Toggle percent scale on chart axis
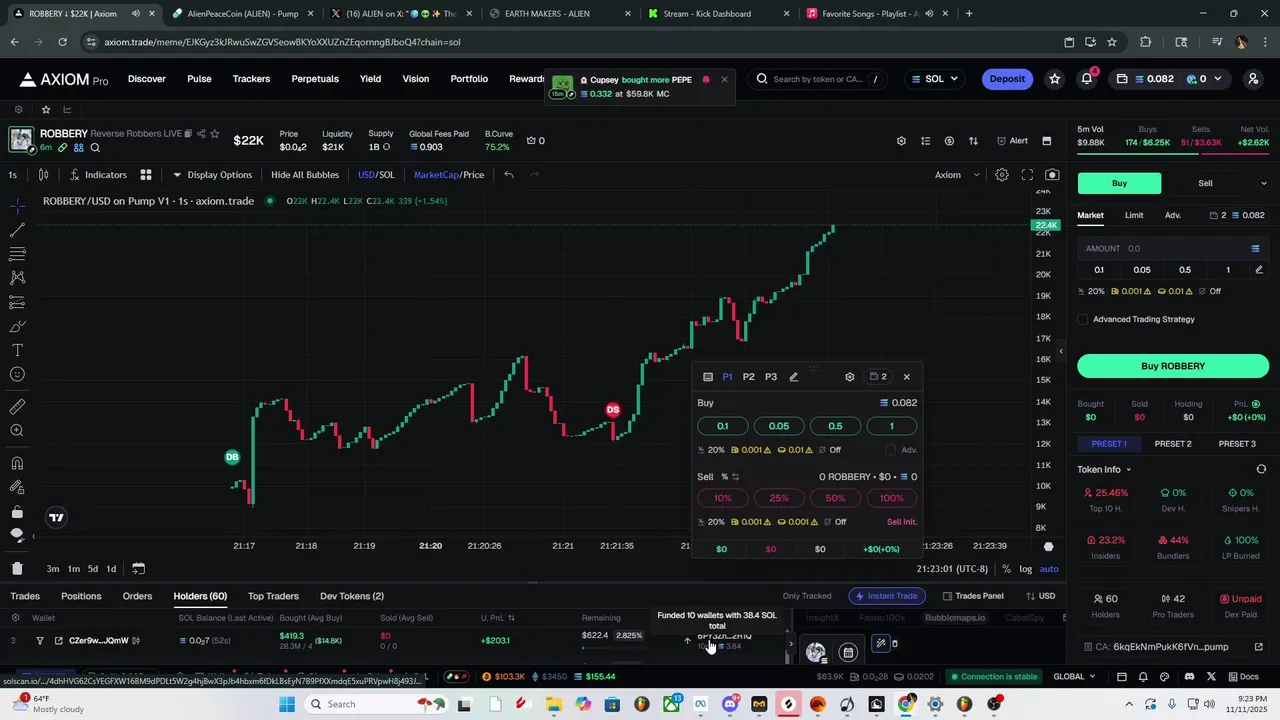 (1007, 569)
